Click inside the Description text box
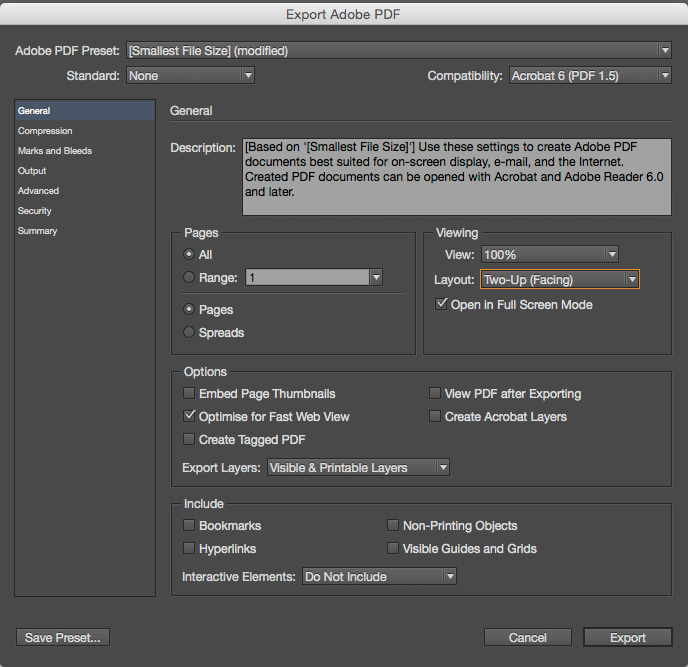Screen dimensions: 688x667 click(457, 177)
